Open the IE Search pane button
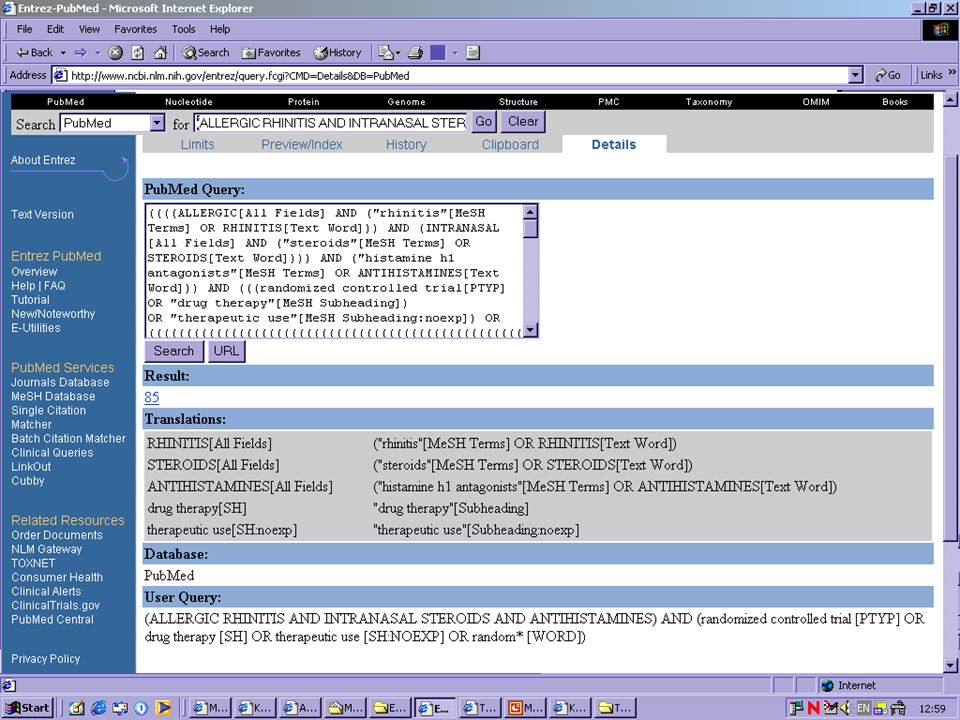This screenshot has width=960, height=720. (x=206, y=53)
